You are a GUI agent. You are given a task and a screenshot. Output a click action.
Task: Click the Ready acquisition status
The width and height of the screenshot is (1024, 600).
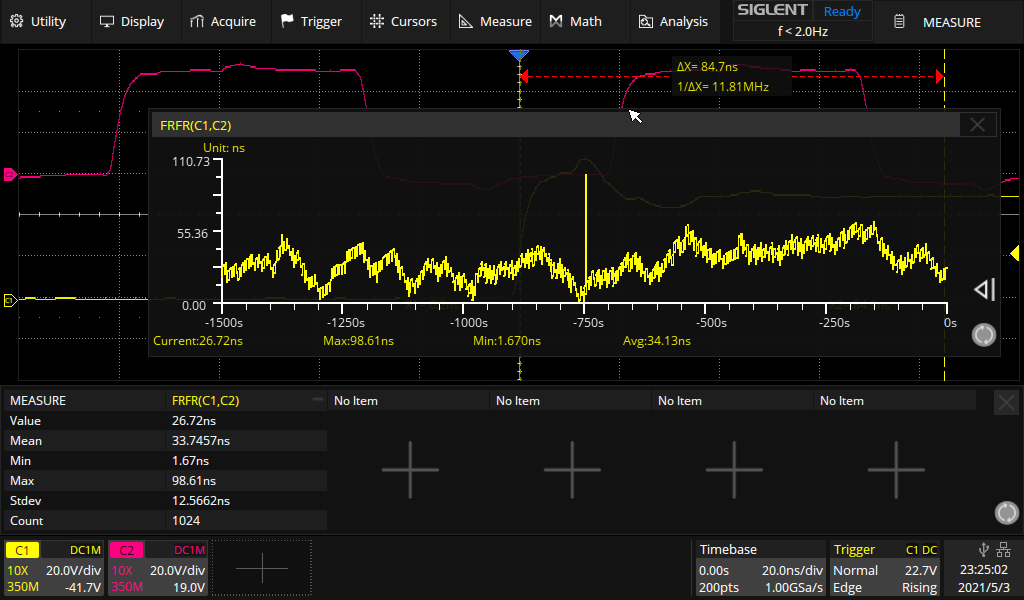842,11
